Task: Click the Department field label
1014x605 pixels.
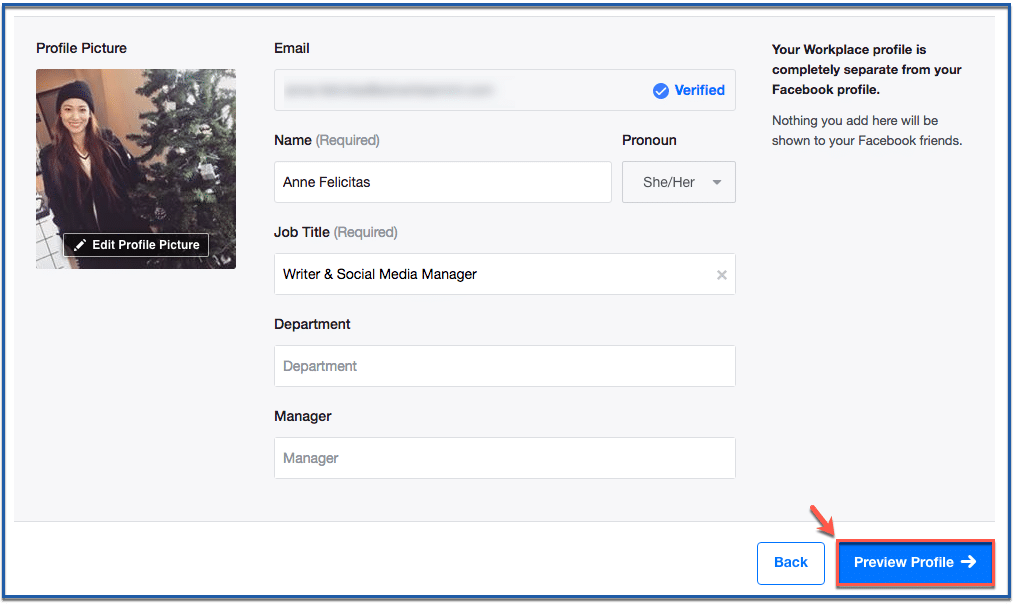Action: (x=312, y=324)
